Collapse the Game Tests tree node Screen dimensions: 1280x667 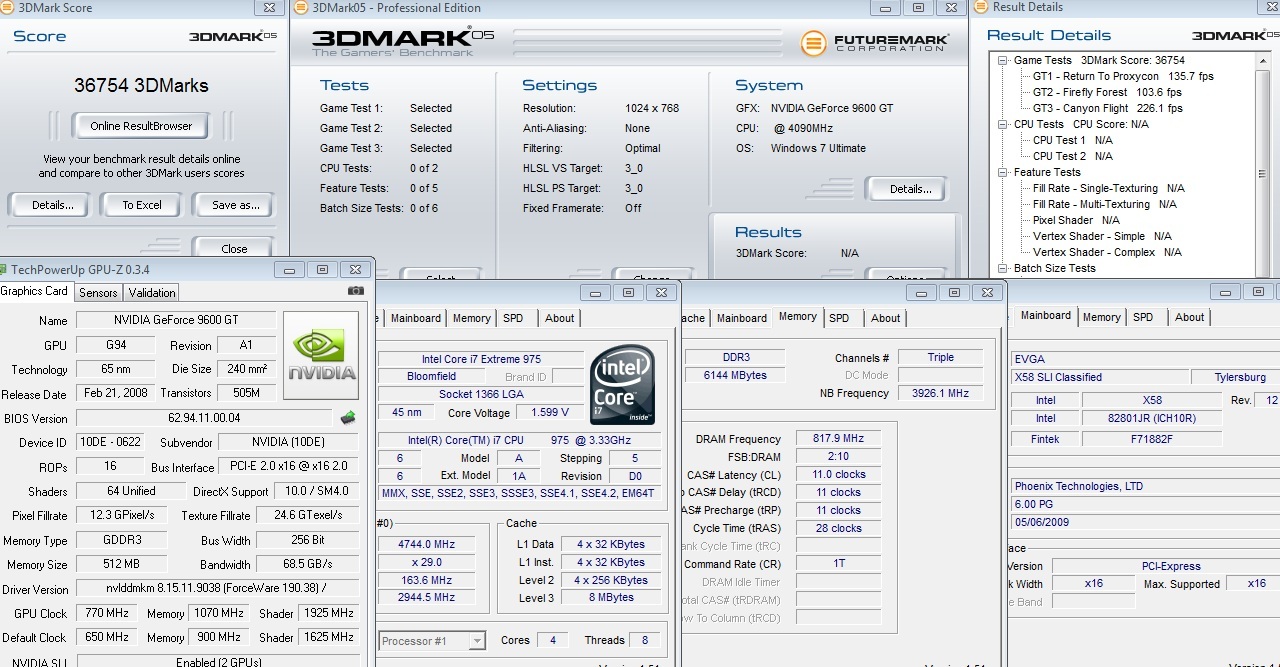pyautogui.click(x=1003, y=60)
